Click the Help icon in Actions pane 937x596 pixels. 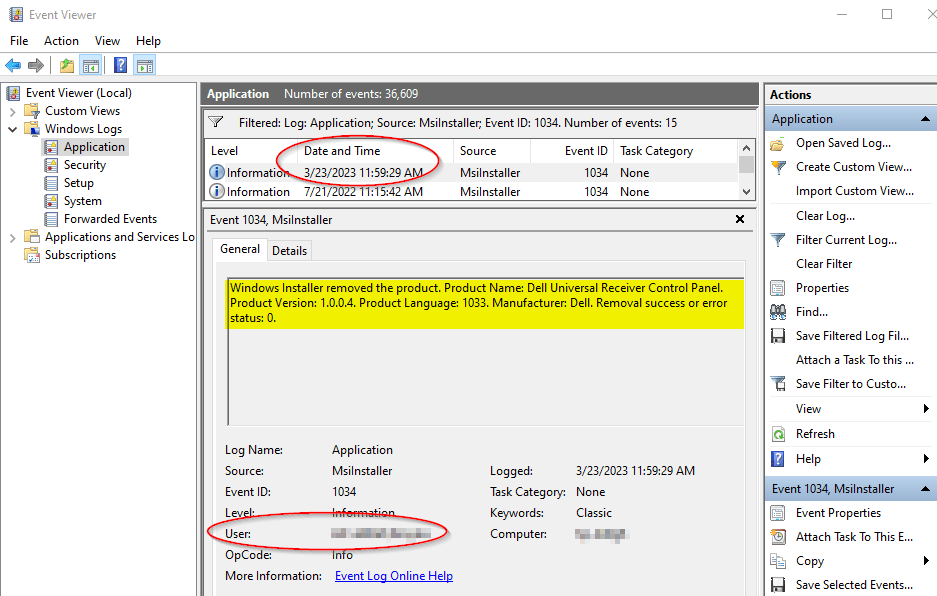pyautogui.click(x=778, y=459)
